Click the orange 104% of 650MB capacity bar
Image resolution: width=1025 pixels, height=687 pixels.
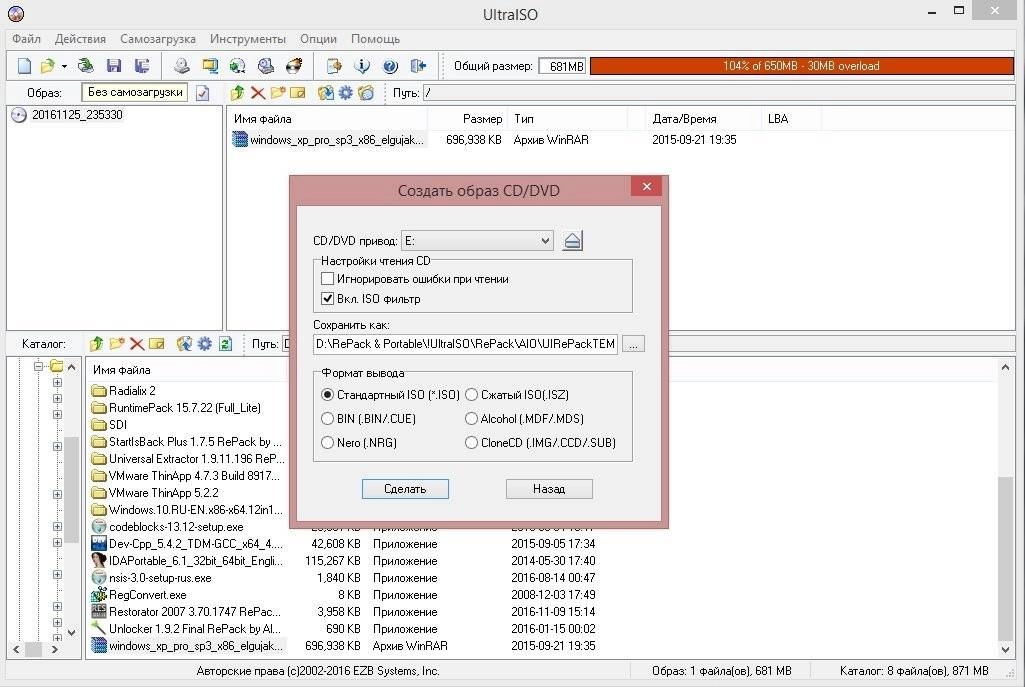pos(801,66)
